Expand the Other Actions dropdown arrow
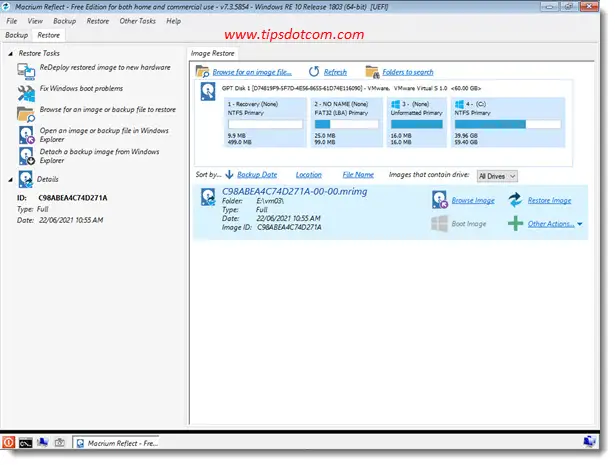This screenshot has height=465, width=615. click(580, 224)
